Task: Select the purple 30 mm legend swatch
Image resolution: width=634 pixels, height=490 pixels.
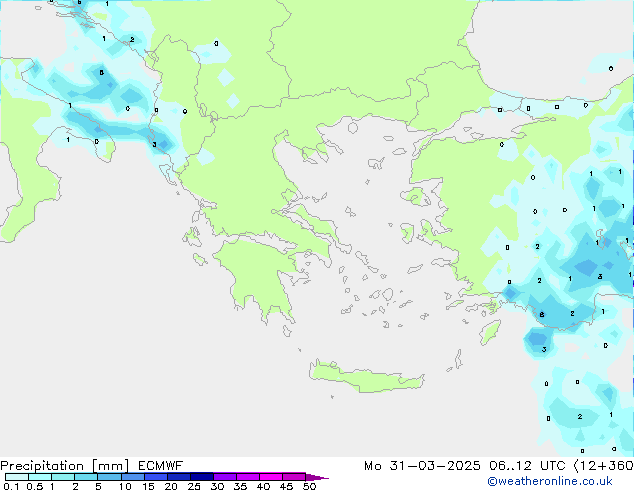Action: [224, 477]
